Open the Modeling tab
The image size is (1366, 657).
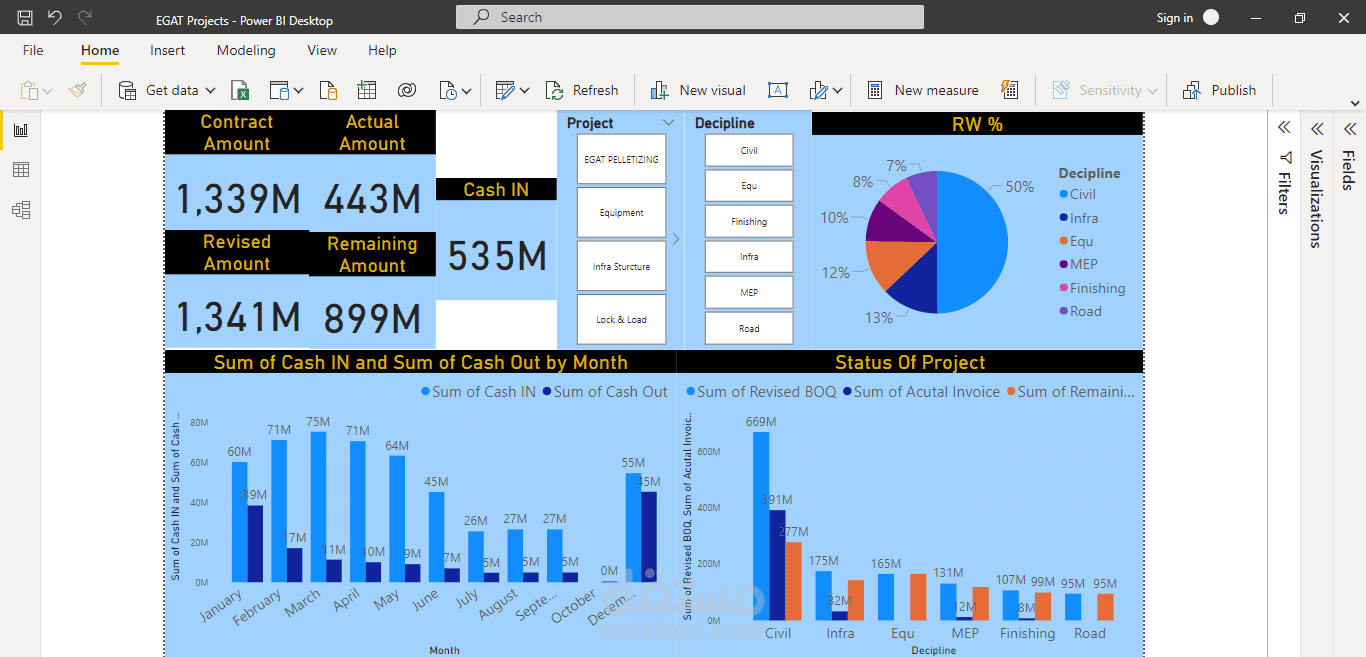tap(246, 50)
